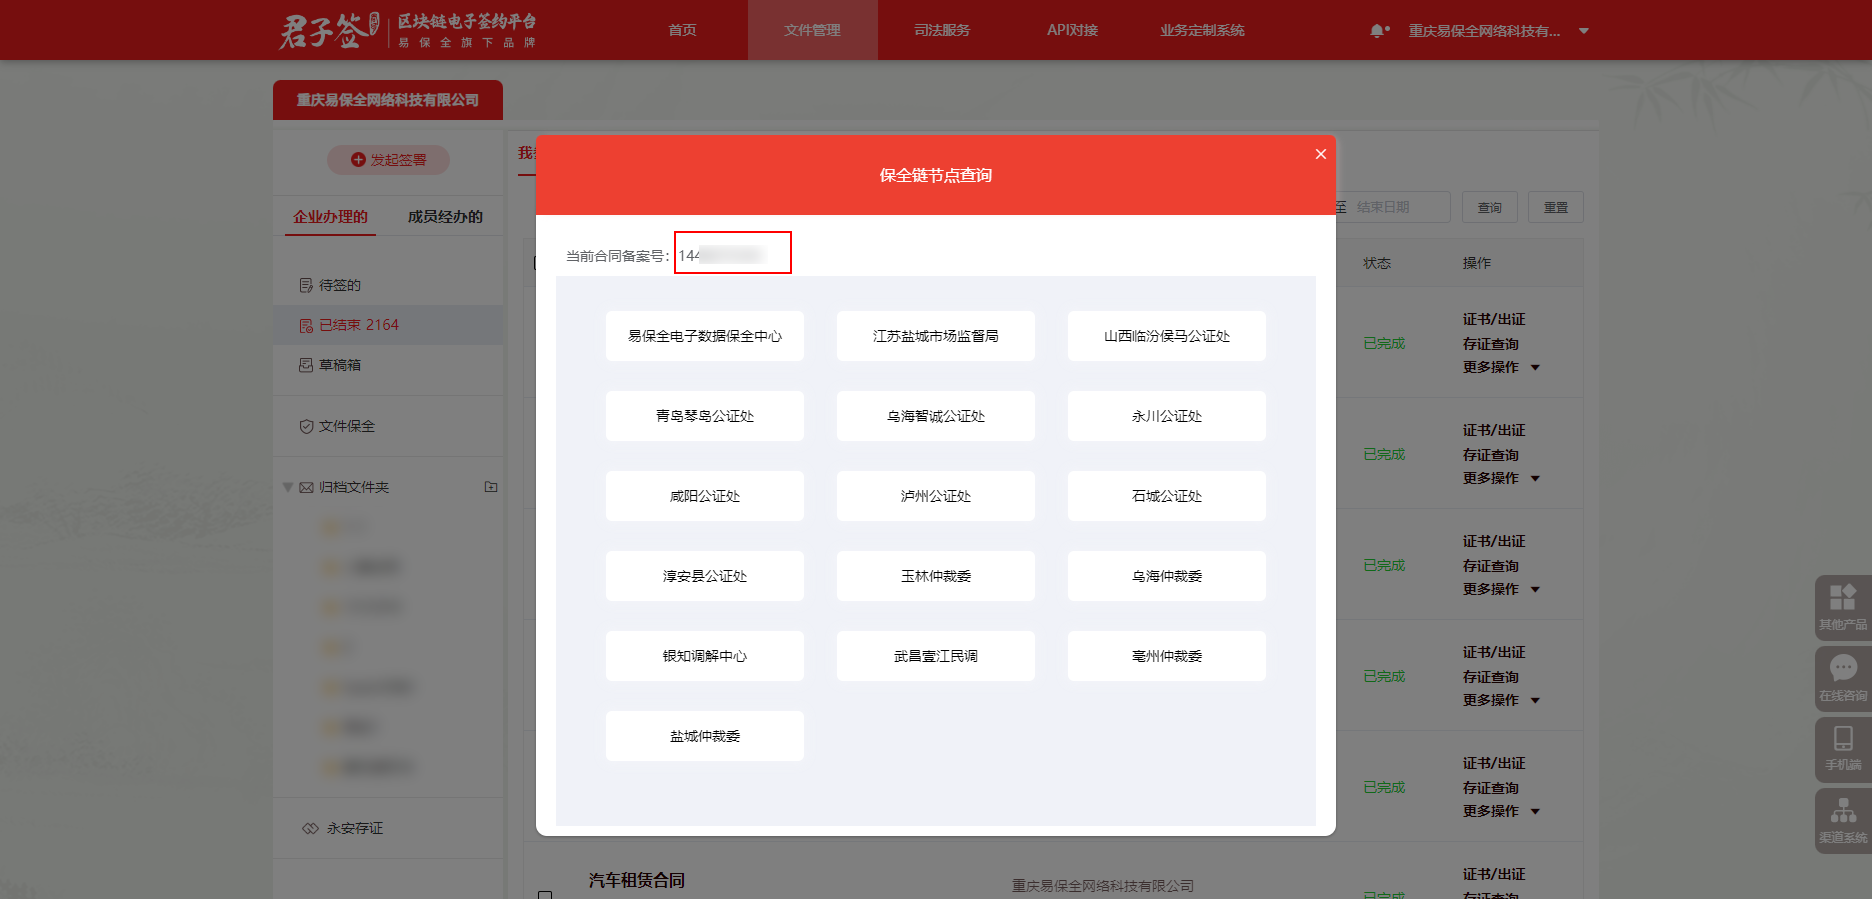This screenshot has height=899, width=1872.
Task: Switch to the 成员经办的 tab
Action: click(445, 216)
